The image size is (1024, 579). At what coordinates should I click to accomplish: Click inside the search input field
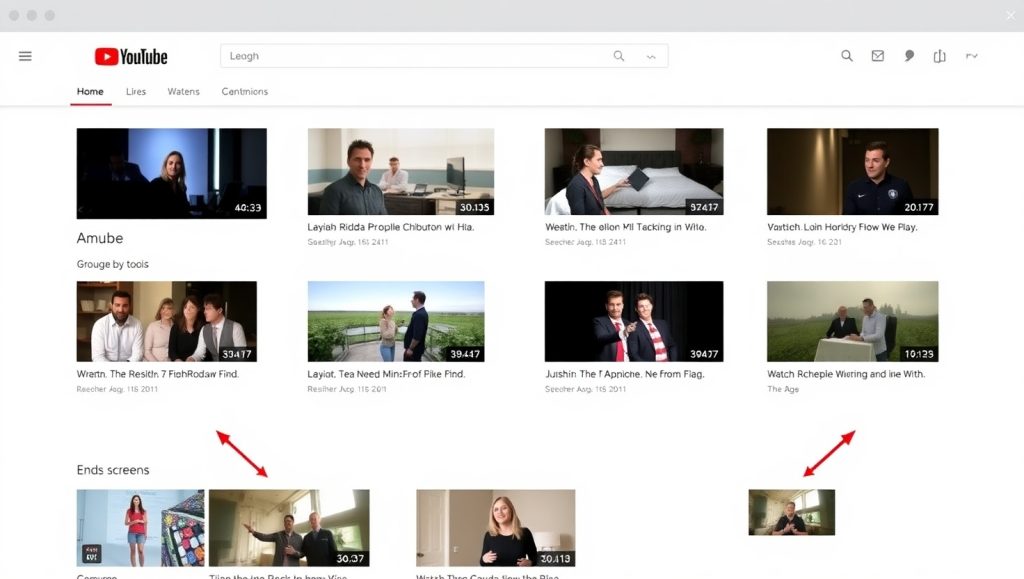[400, 56]
